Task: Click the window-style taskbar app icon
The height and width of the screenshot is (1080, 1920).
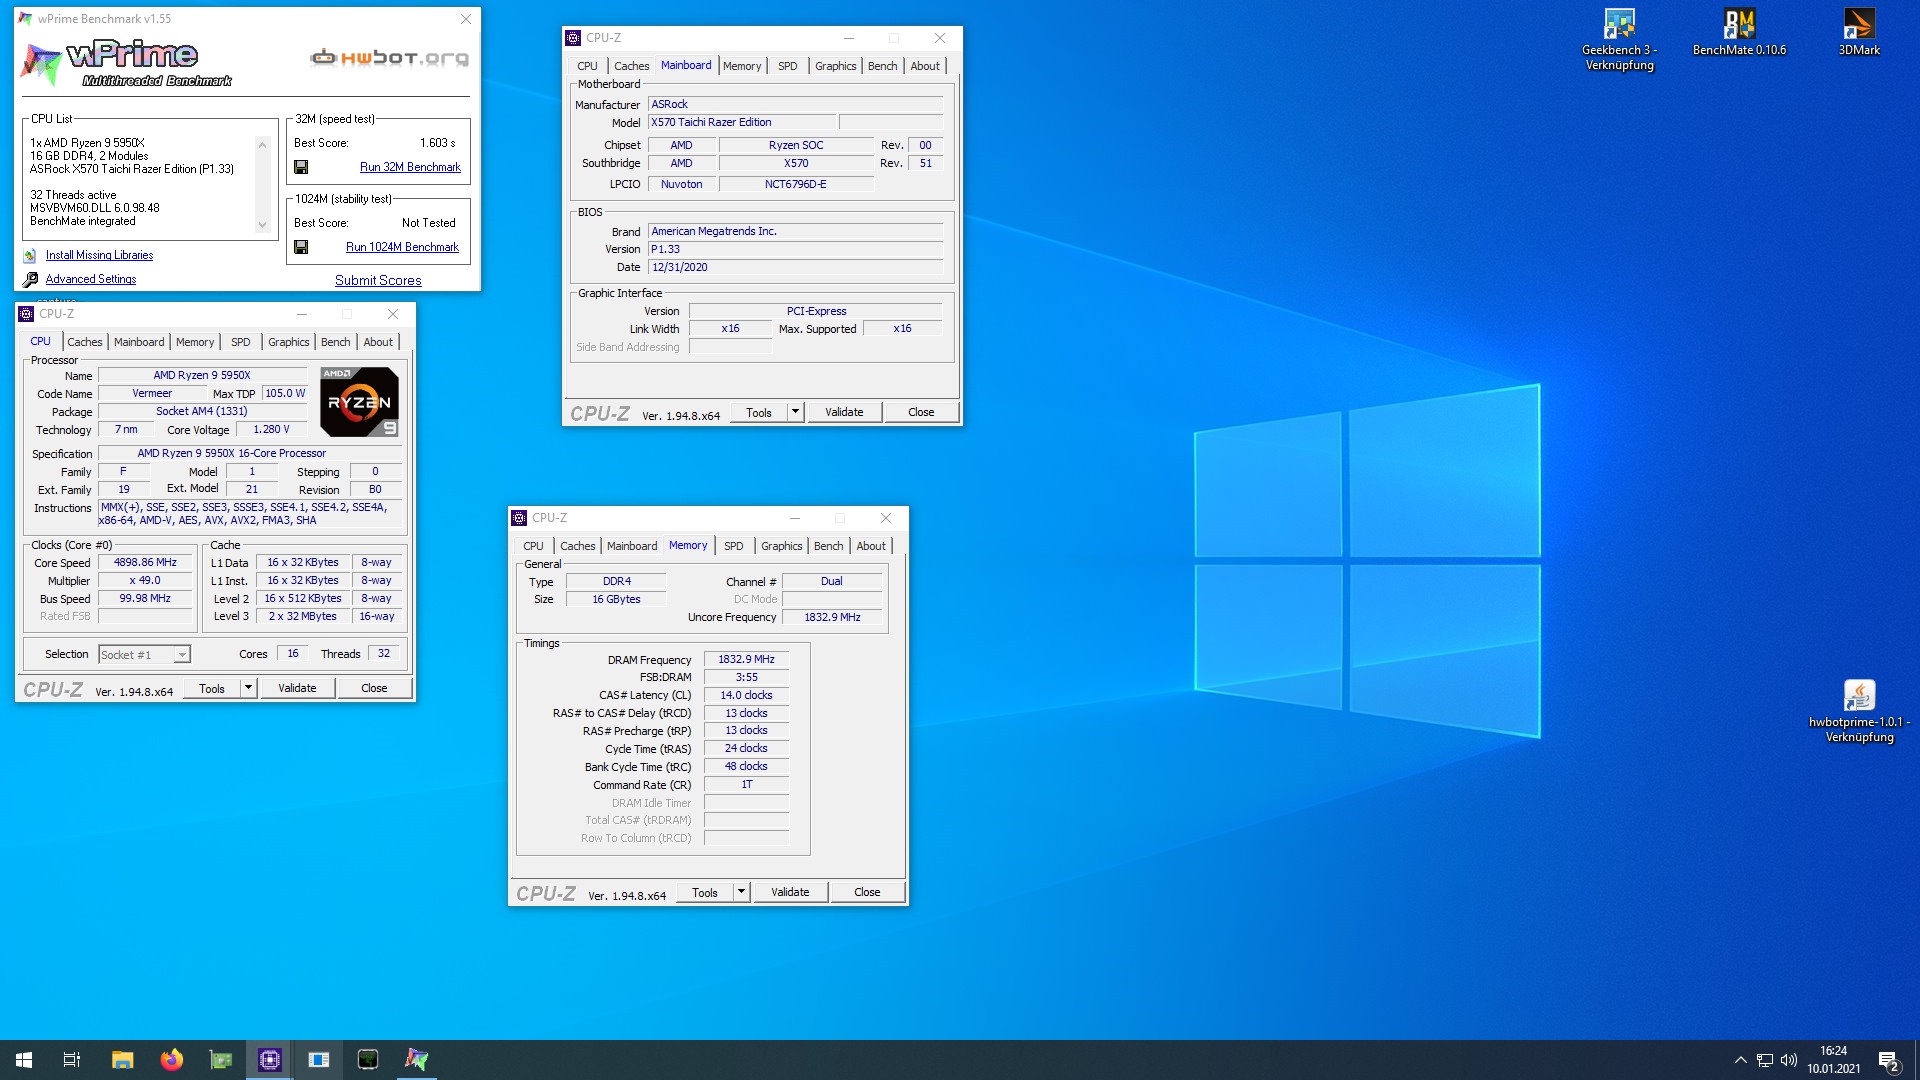Action: coord(319,1060)
